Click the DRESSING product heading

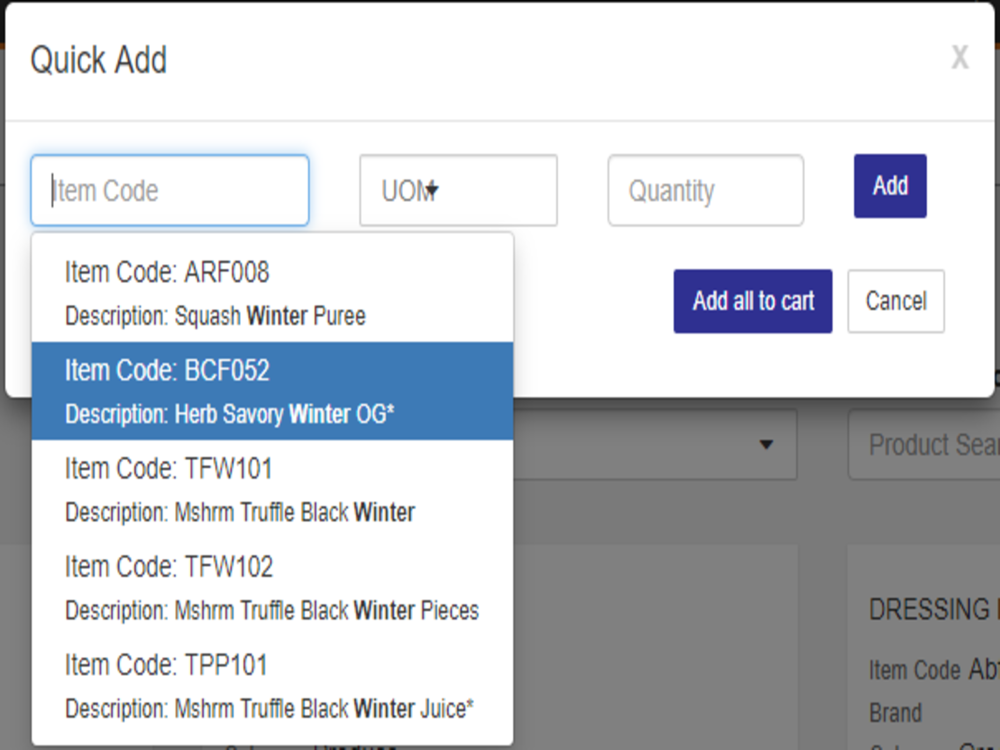pyautogui.click(x=934, y=610)
